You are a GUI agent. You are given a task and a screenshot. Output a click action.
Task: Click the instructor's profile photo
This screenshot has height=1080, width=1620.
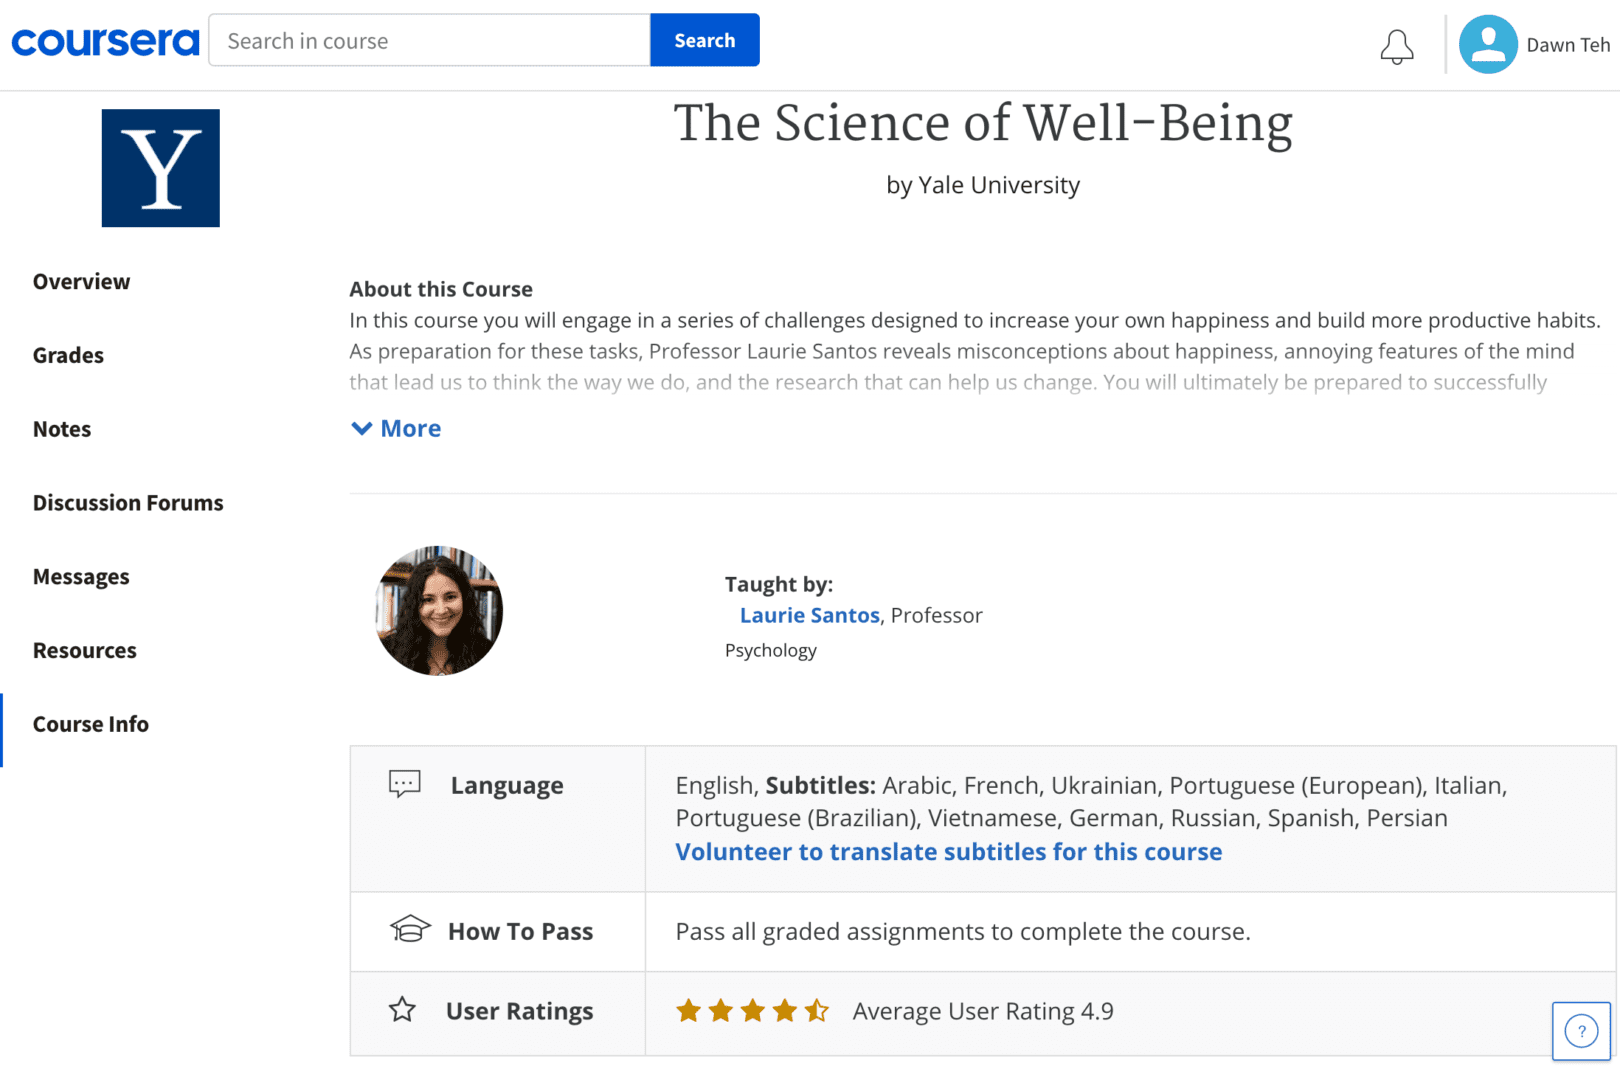(438, 610)
